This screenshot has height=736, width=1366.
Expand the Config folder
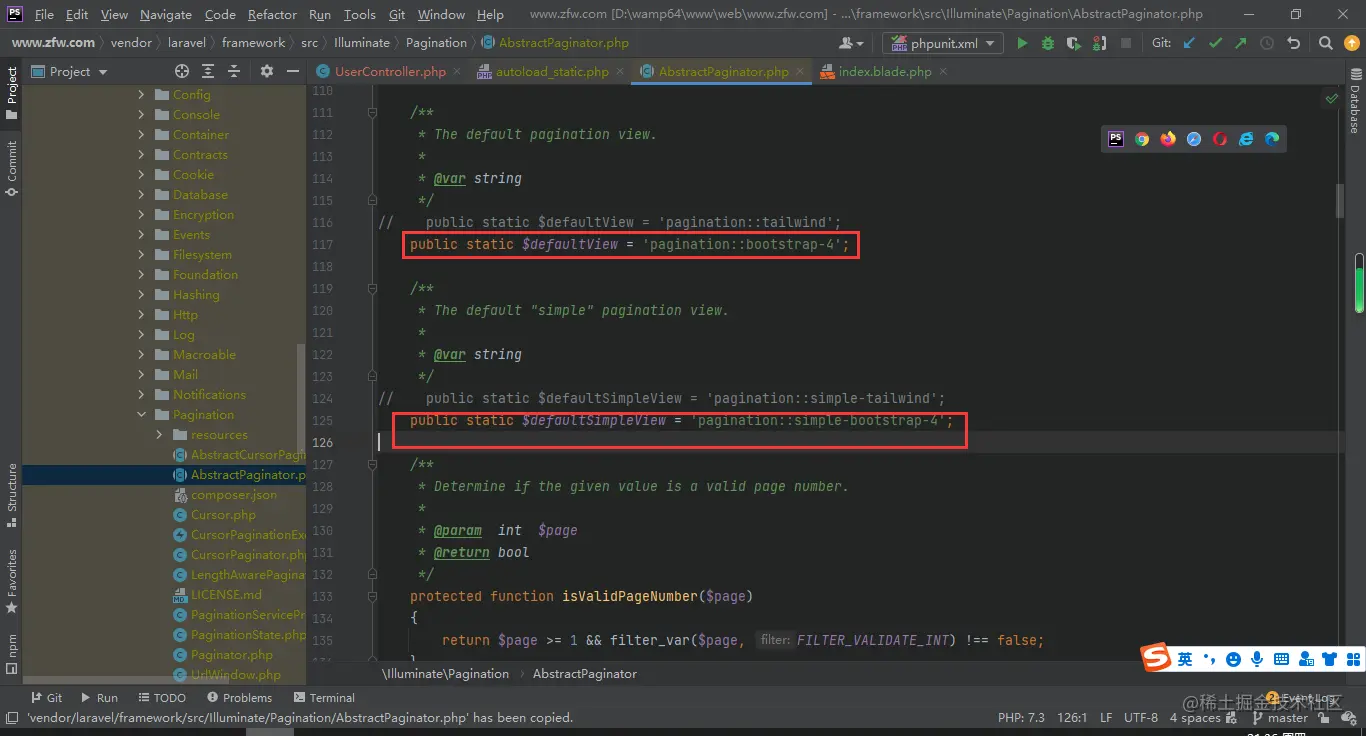(141, 95)
